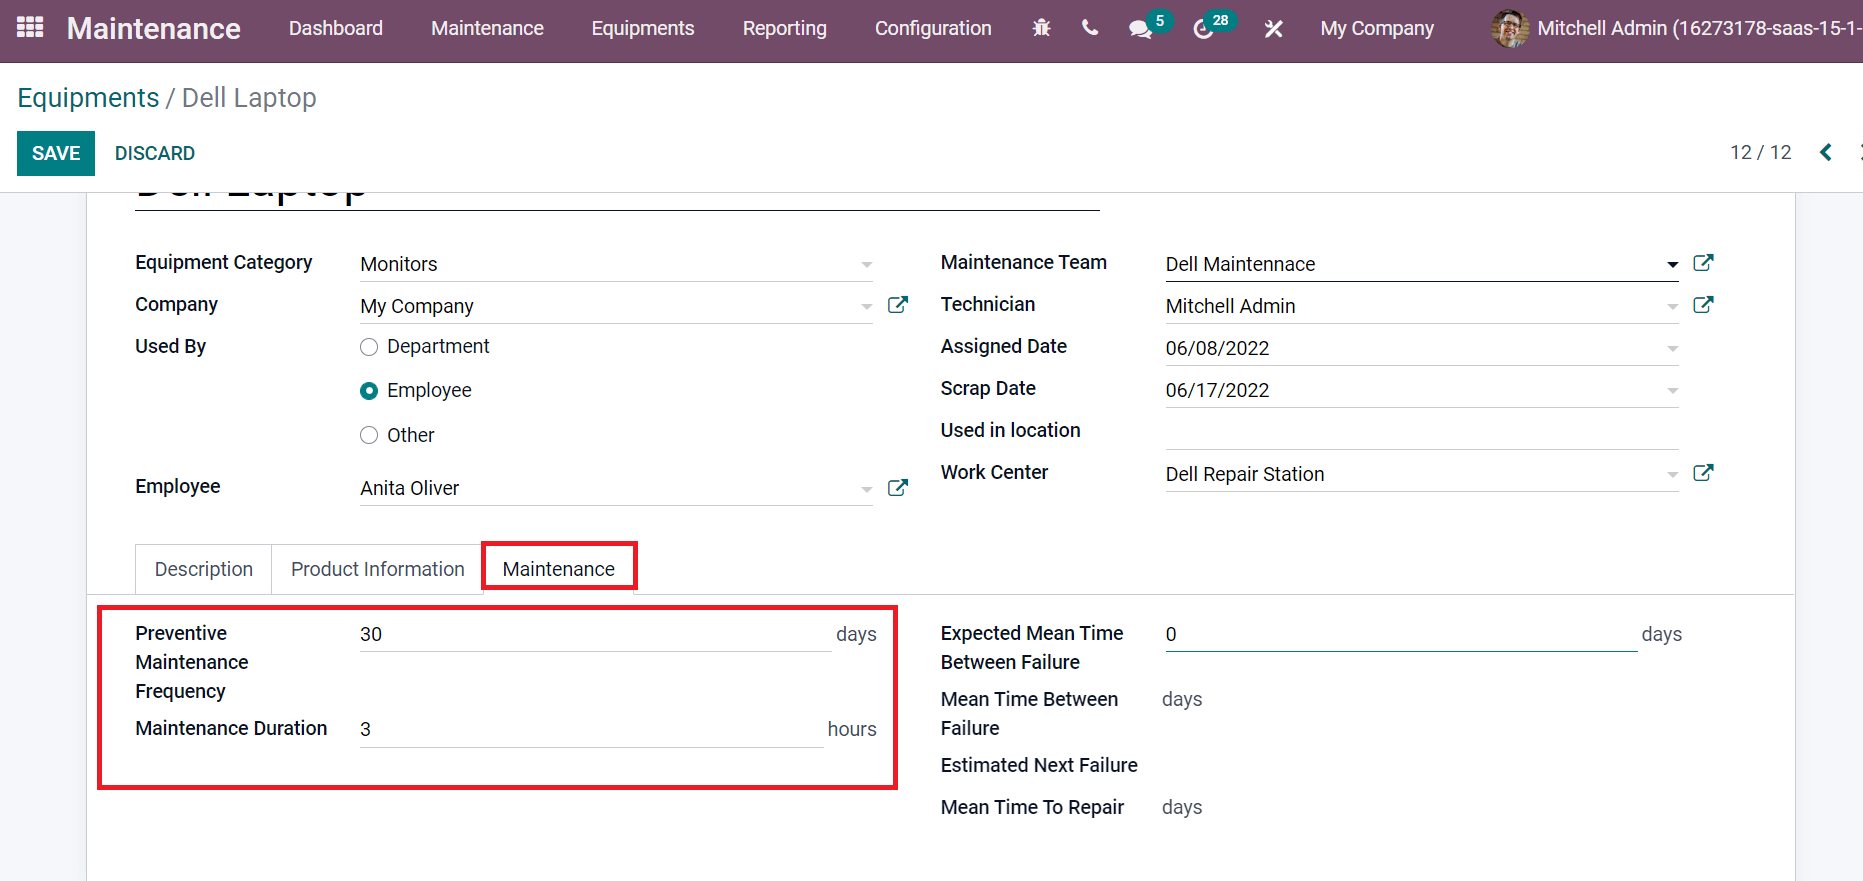
Task: Click the DISCARD button
Action: (155, 153)
